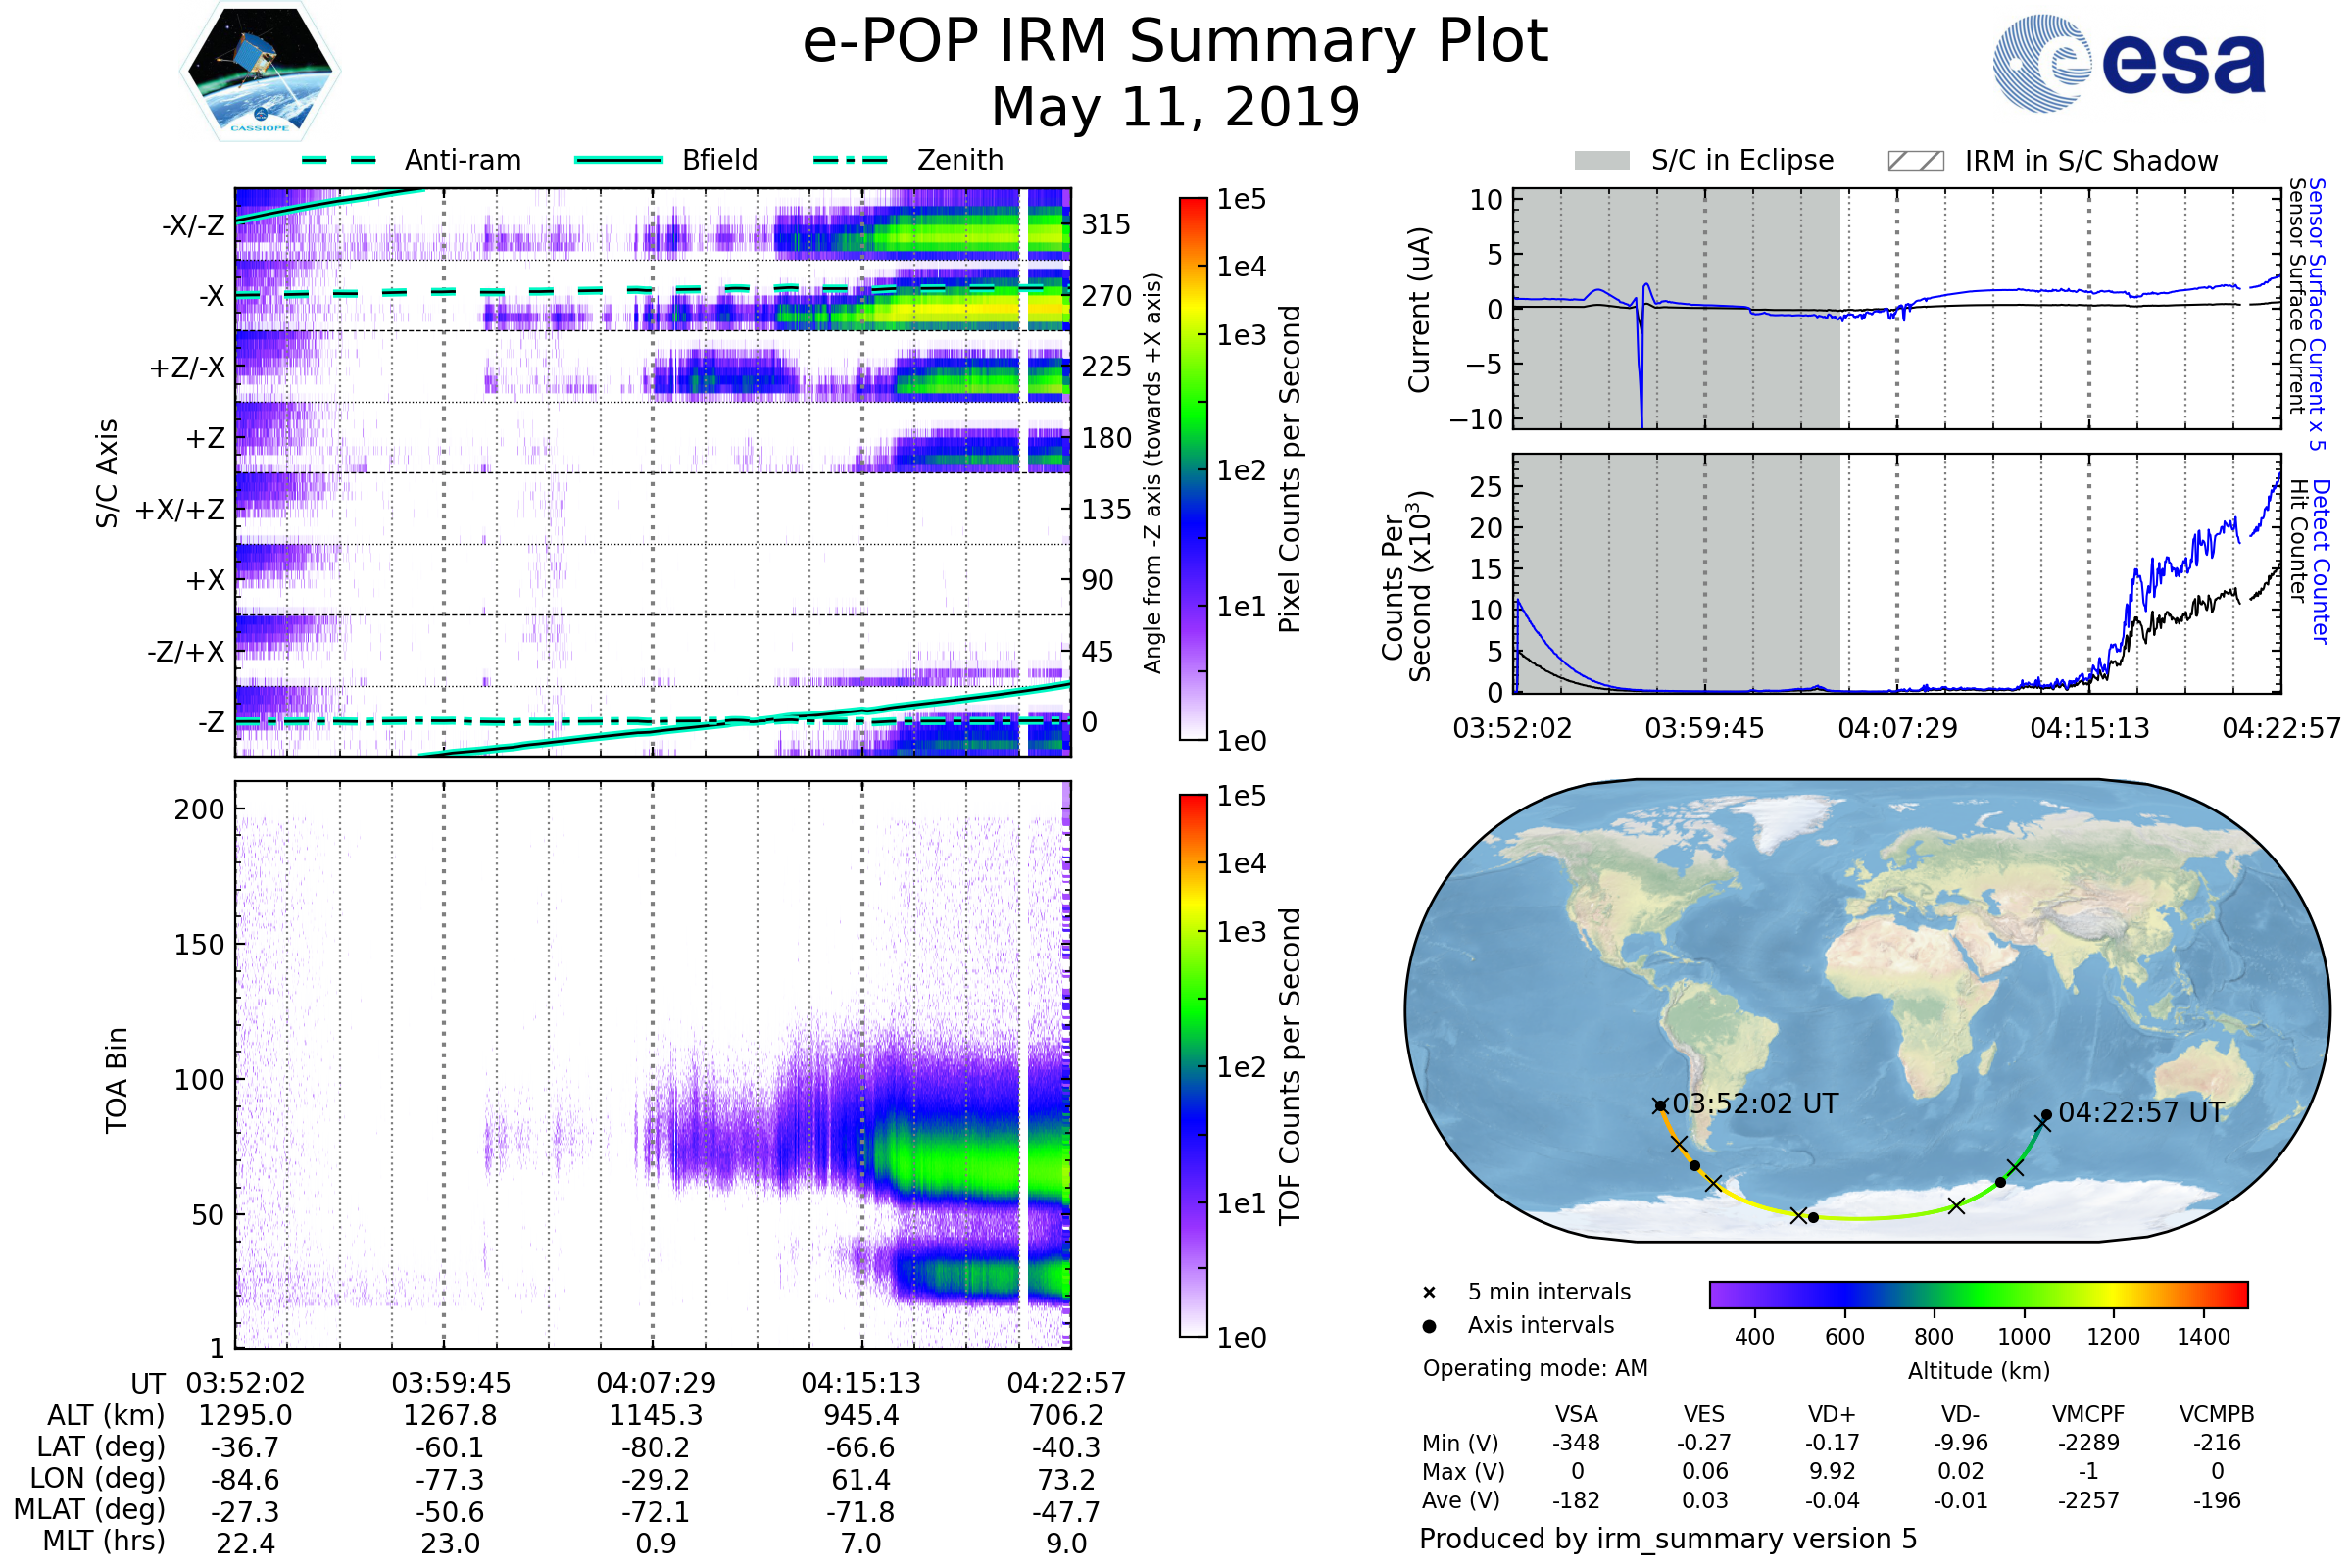Click the Bfield solid line legend marker
Viewport: 2352px width, 1568px height.
[x=618, y=160]
